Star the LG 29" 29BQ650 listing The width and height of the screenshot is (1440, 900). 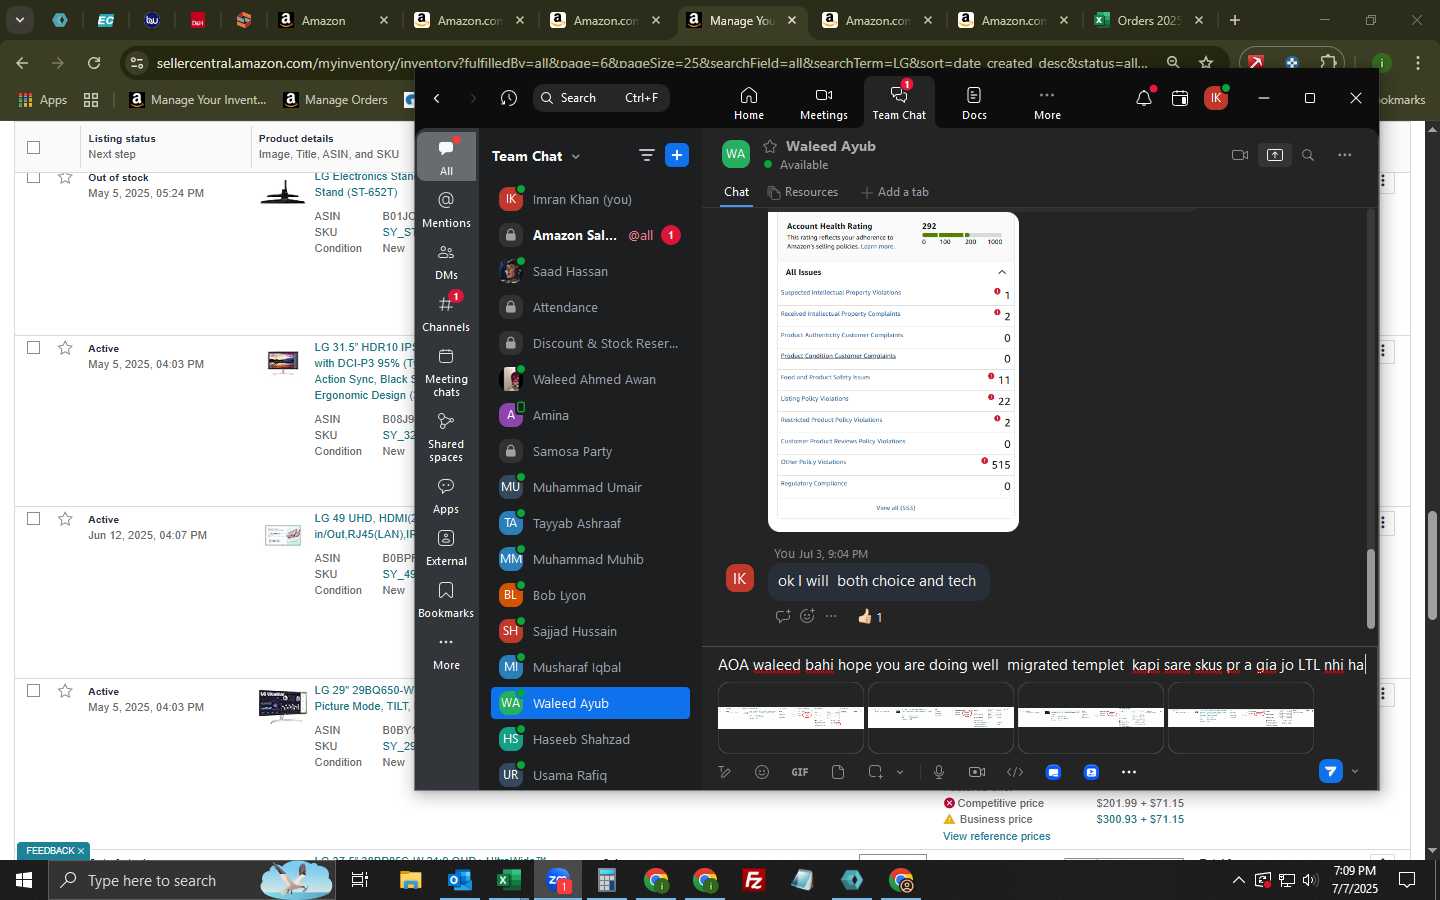[x=65, y=691]
